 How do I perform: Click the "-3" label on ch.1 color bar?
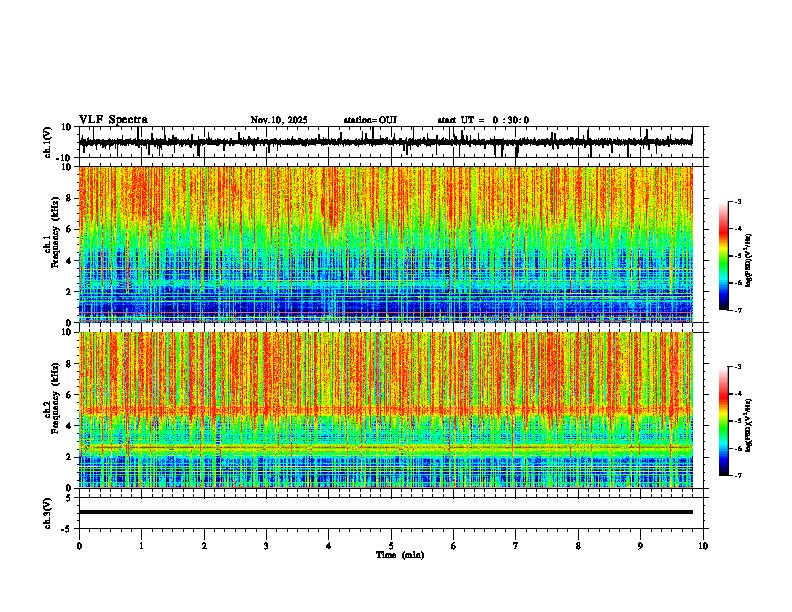tap(737, 201)
